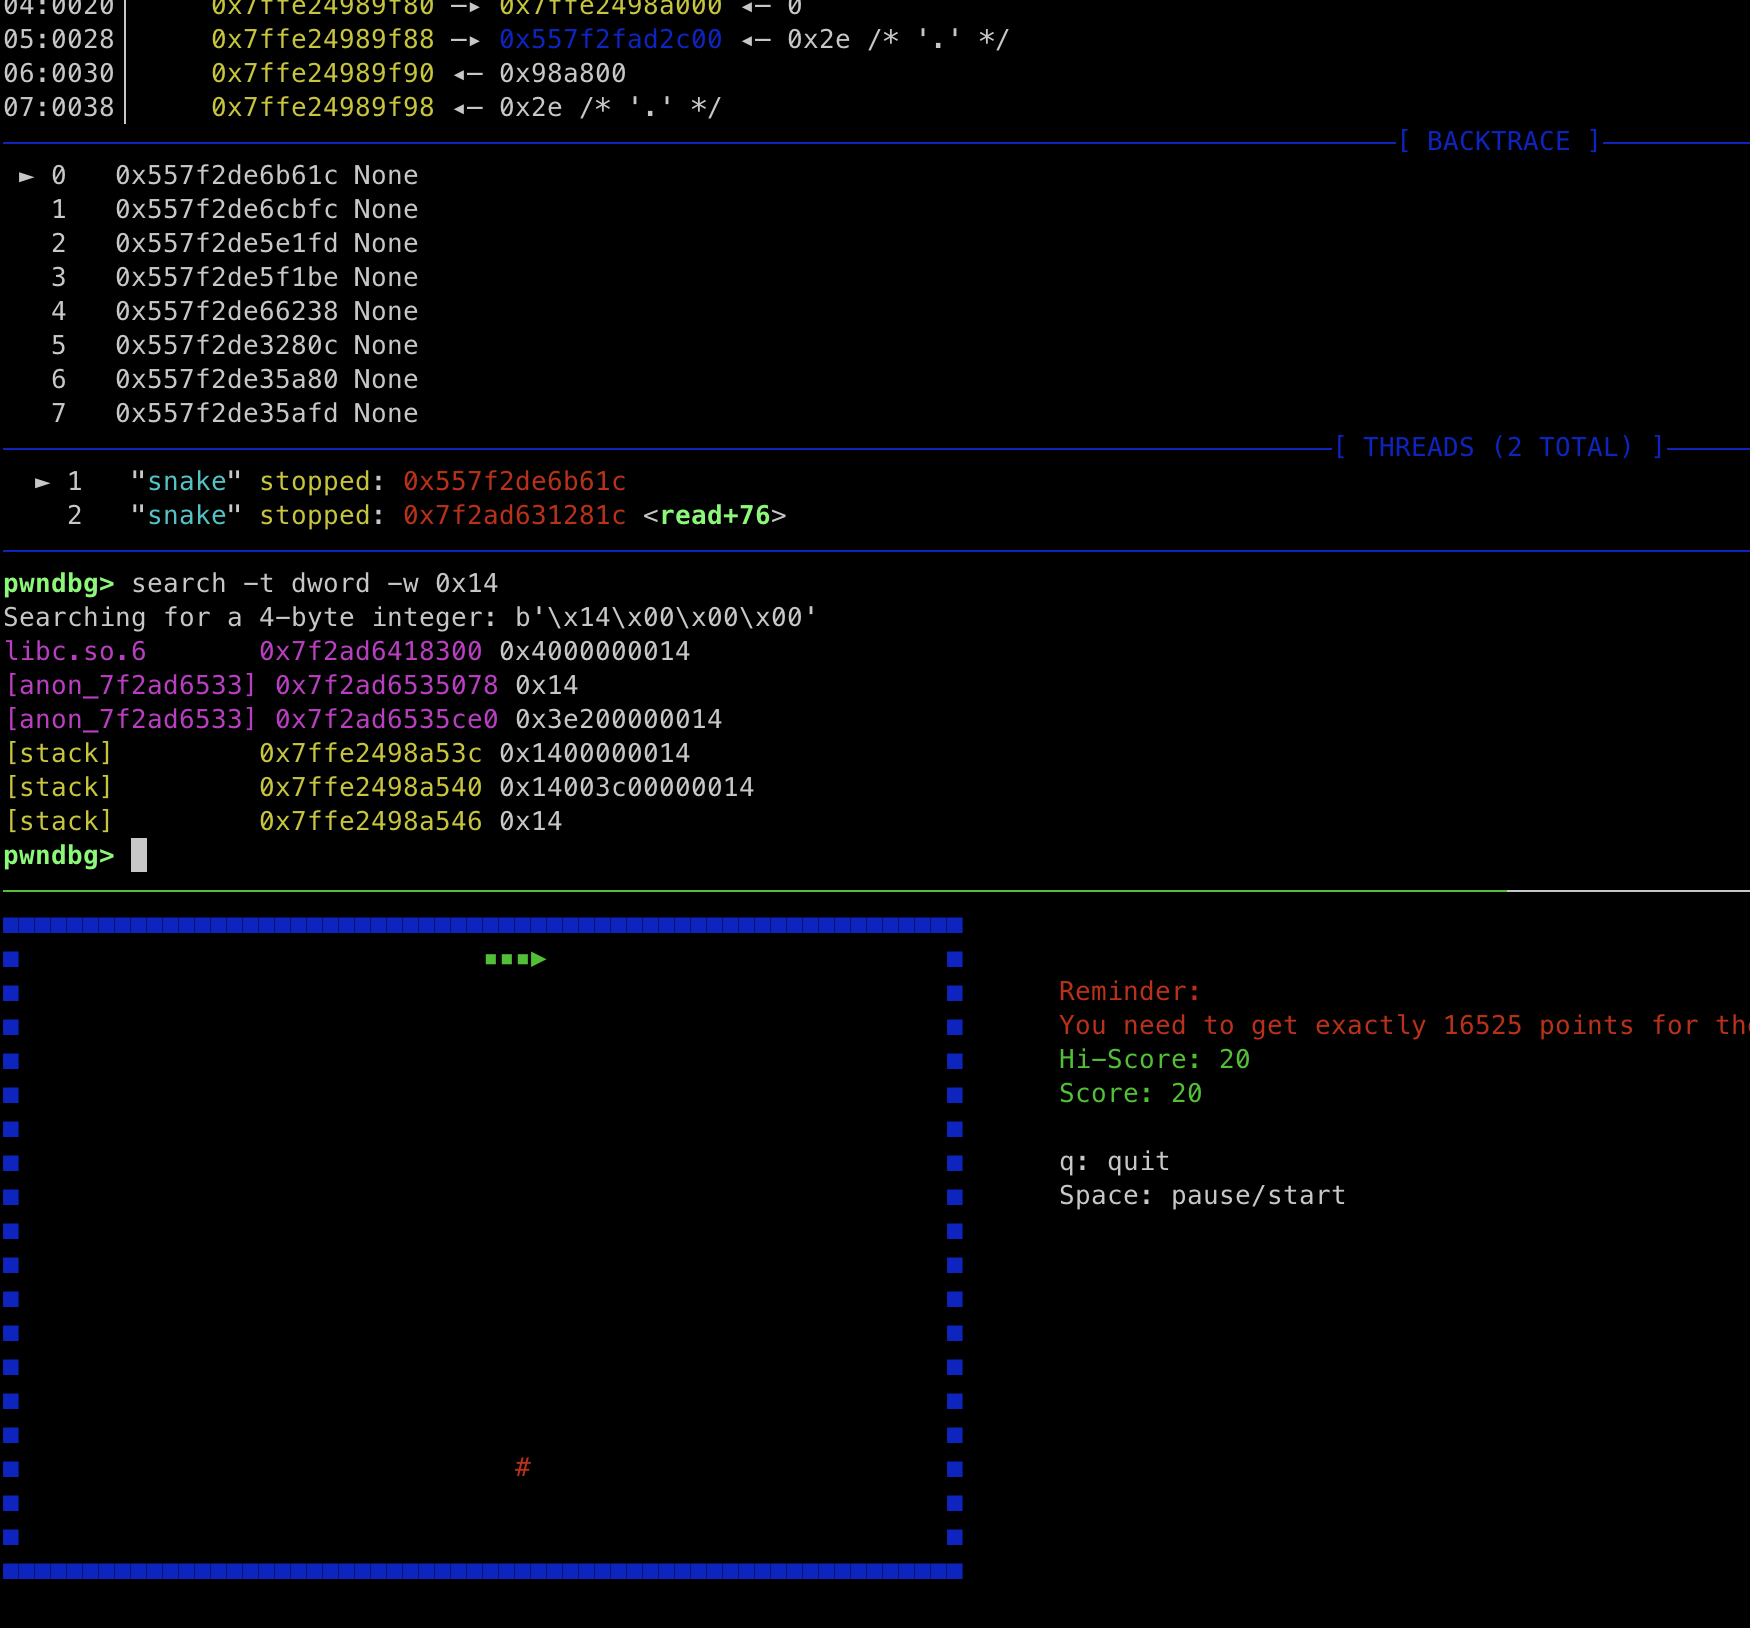Click search result address 0x7f2ad6418300
The width and height of the screenshot is (1750, 1628).
click(x=371, y=651)
